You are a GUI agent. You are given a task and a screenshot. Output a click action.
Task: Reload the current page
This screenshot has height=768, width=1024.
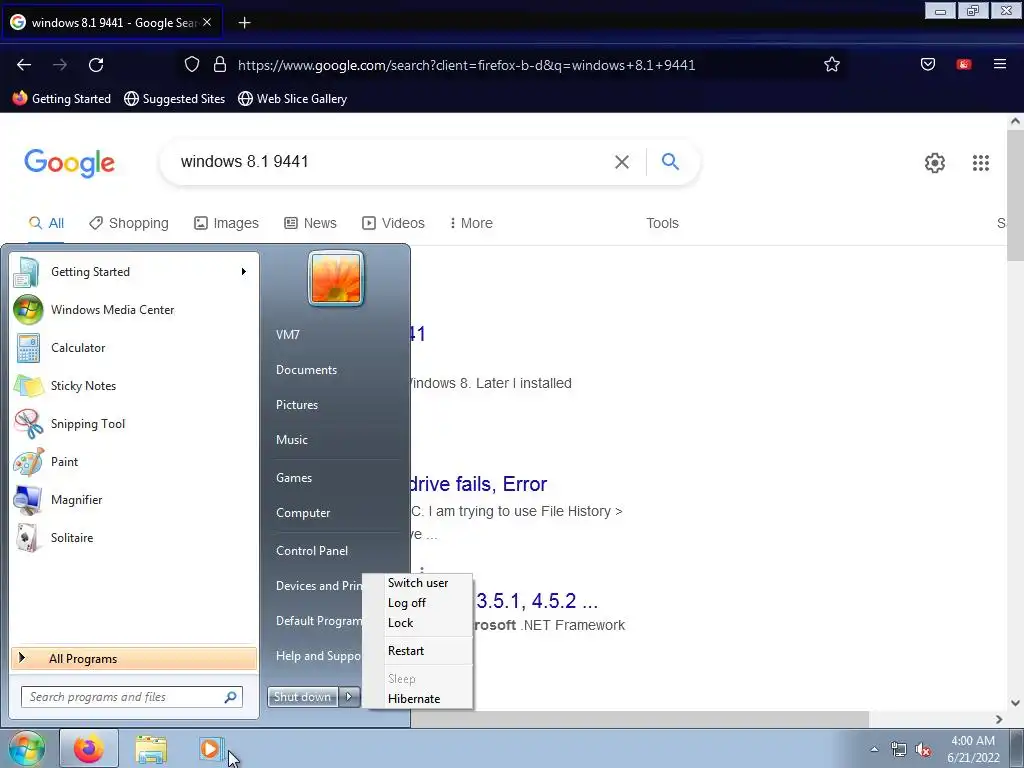(x=96, y=65)
